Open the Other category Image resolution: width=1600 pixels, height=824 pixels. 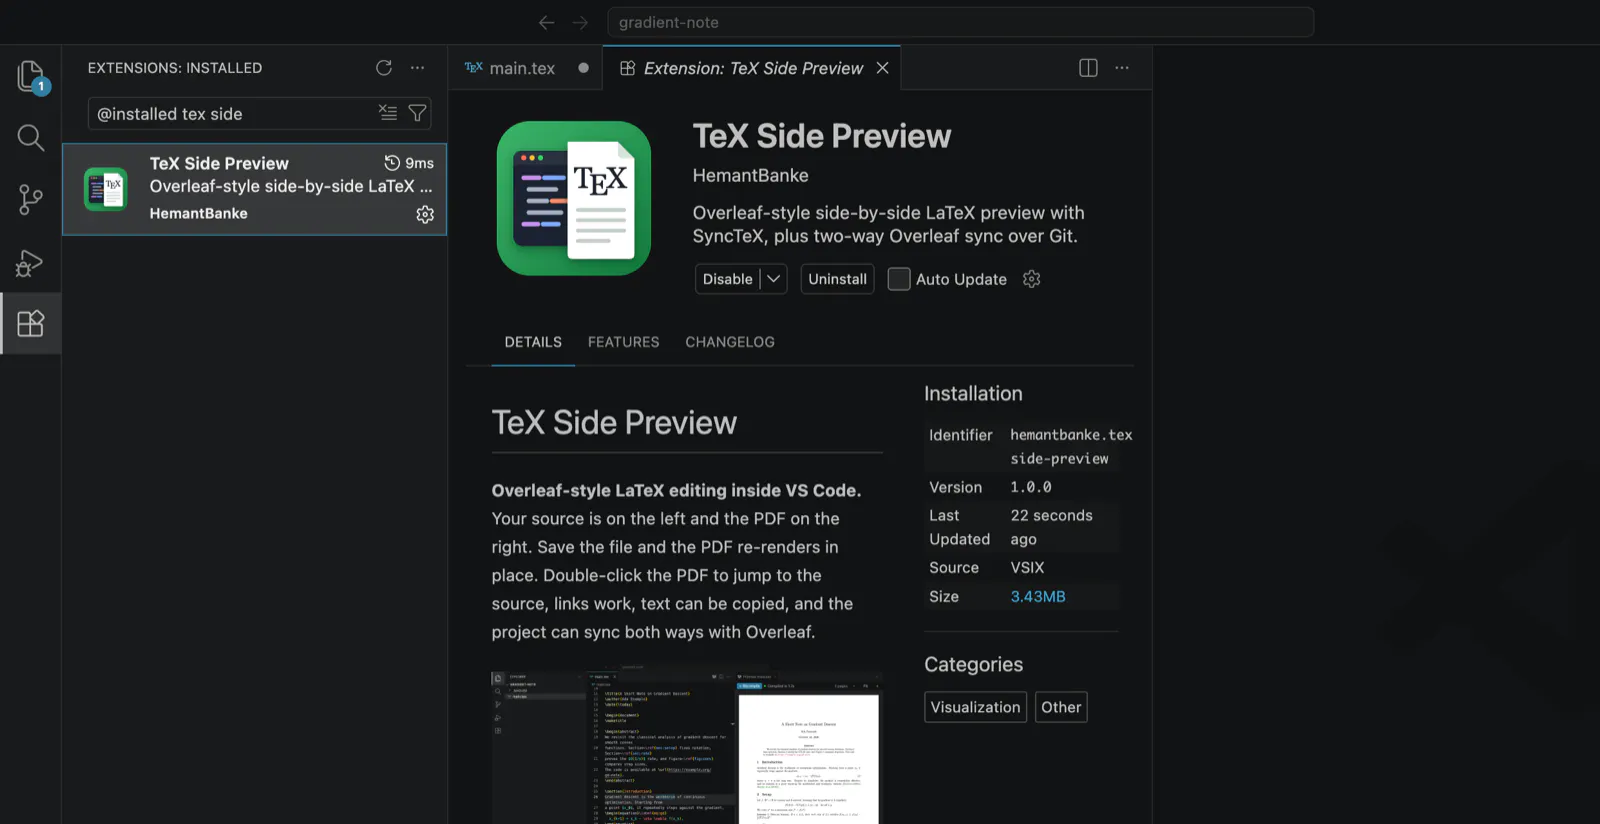[x=1061, y=707]
